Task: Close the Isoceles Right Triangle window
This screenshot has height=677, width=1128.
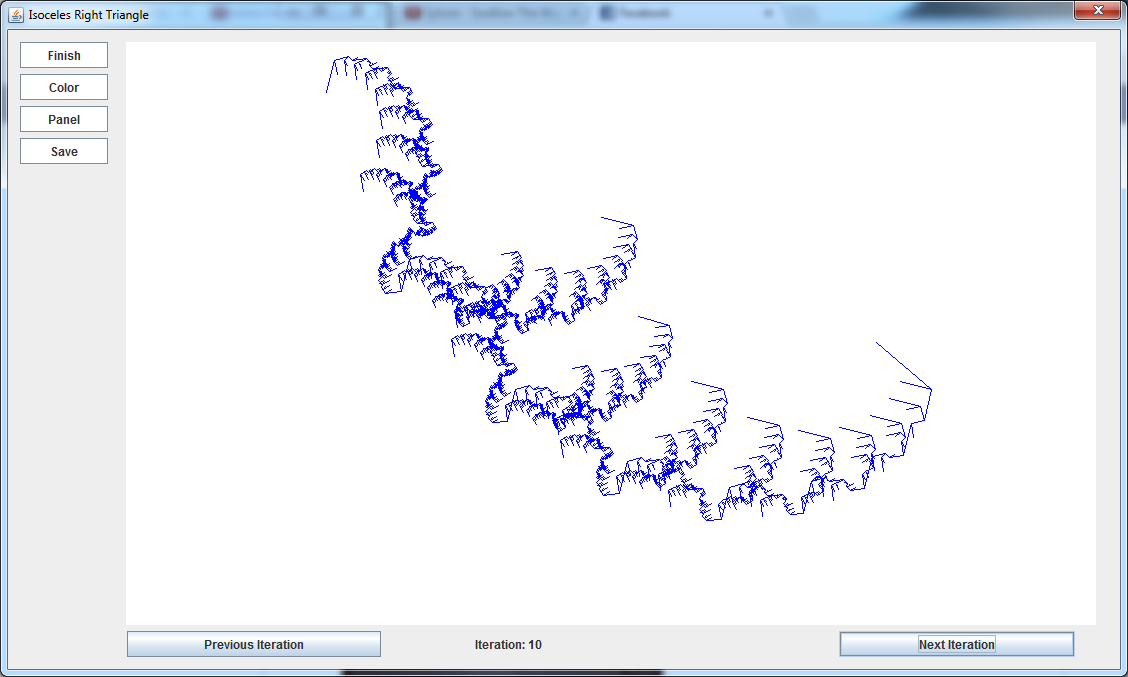Action: pyautogui.click(x=1097, y=11)
